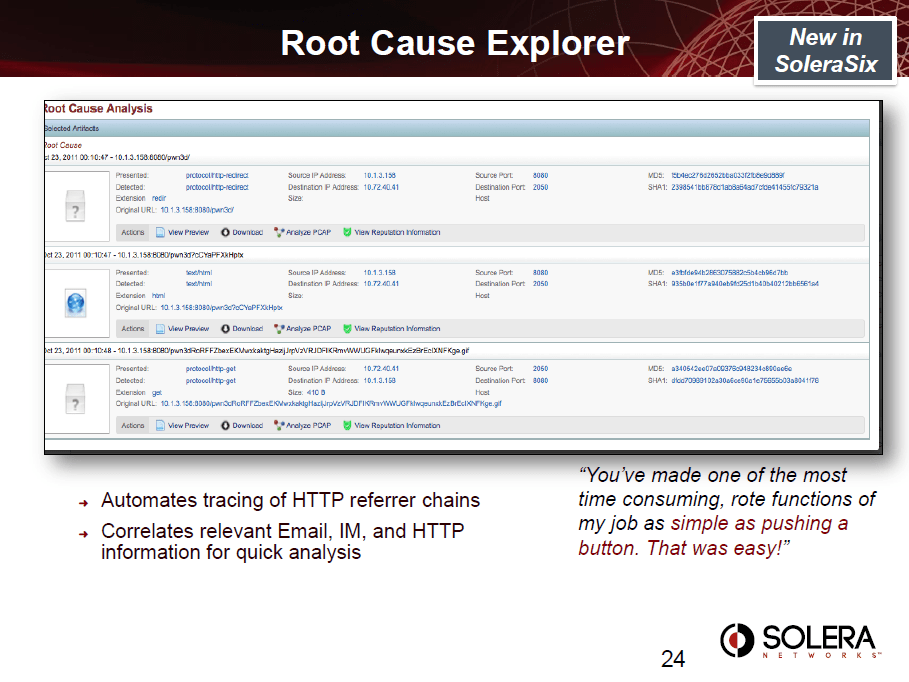Click reputation shield icon in the http-get row
The image size is (909, 682).
coord(347,426)
